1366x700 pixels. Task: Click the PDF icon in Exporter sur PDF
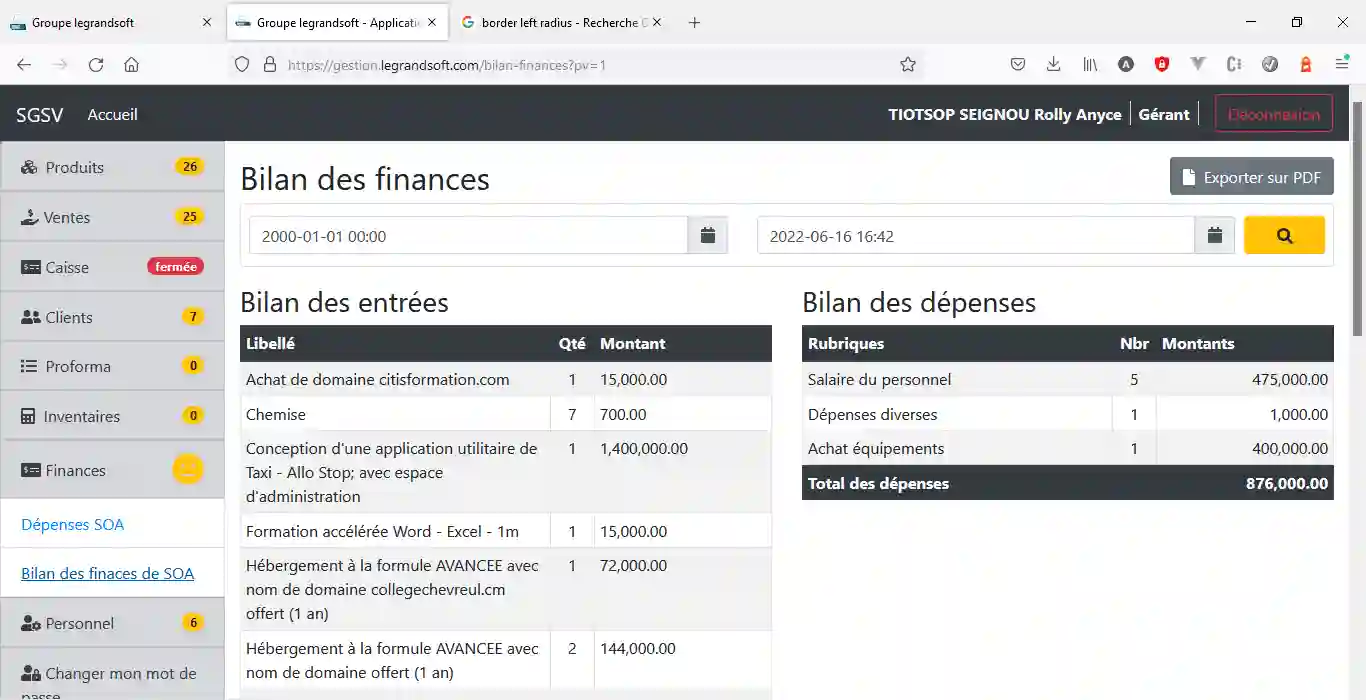tap(1188, 176)
